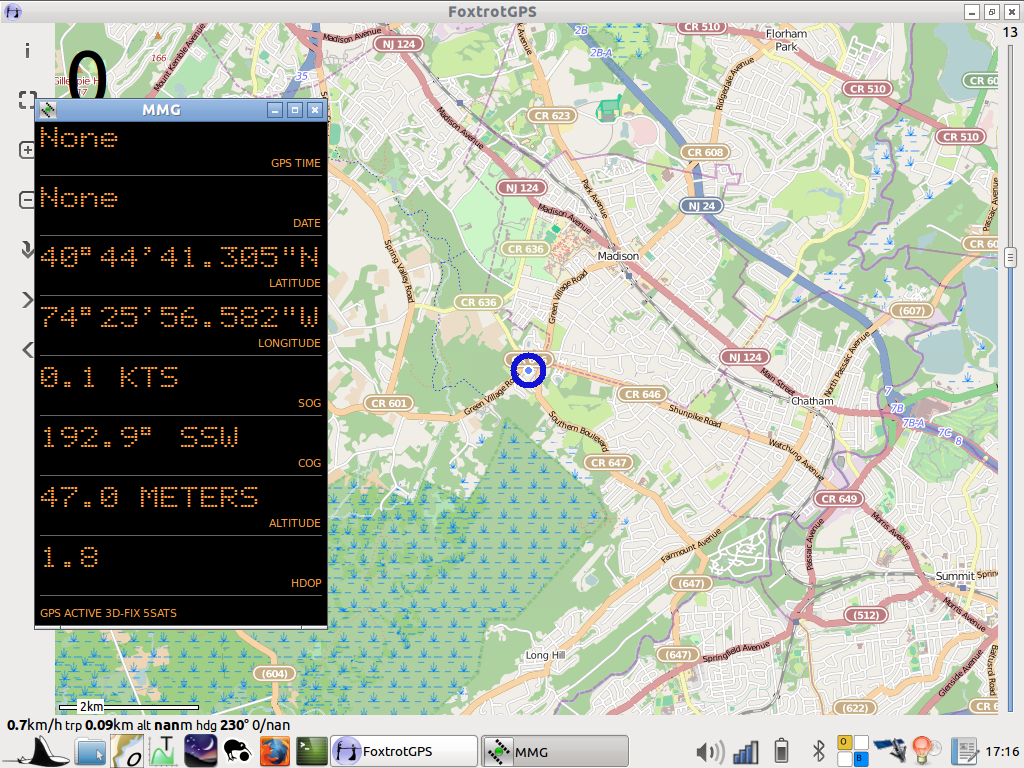Open the terminal launcher icon
The image size is (1024, 768).
[x=312, y=751]
